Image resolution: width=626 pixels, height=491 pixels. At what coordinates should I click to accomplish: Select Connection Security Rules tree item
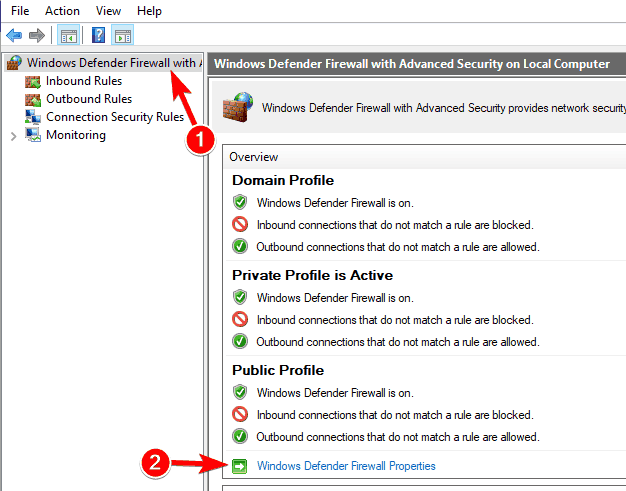coord(115,117)
